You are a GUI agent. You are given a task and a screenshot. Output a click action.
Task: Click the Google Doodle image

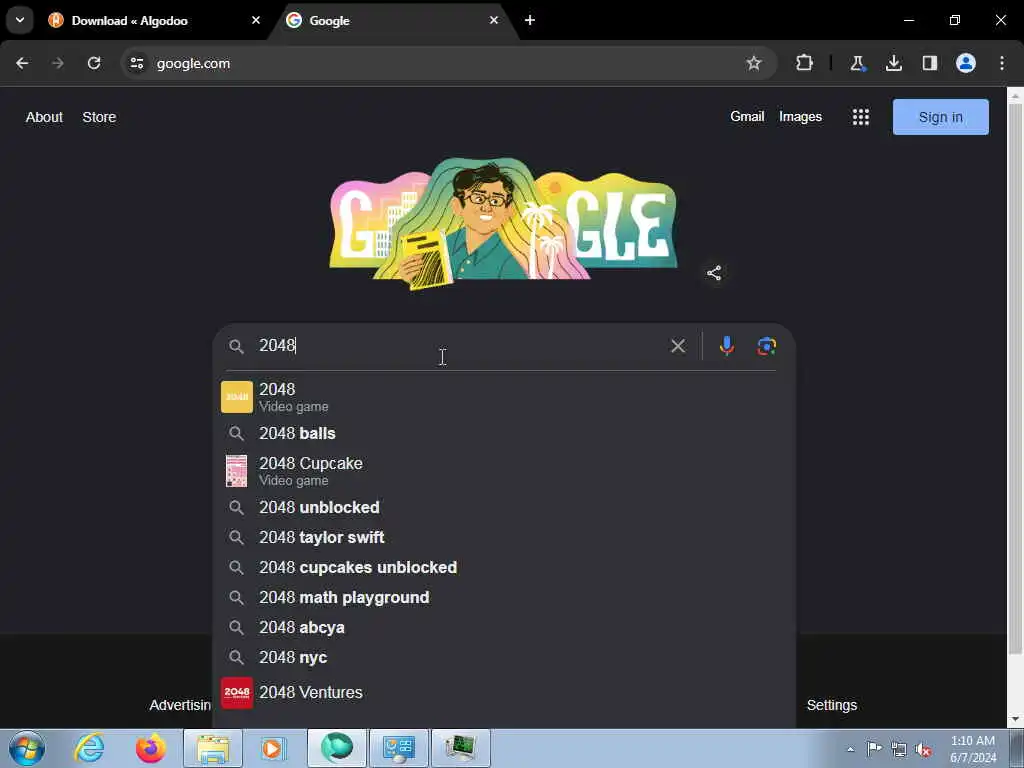pyautogui.click(x=504, y=223)
